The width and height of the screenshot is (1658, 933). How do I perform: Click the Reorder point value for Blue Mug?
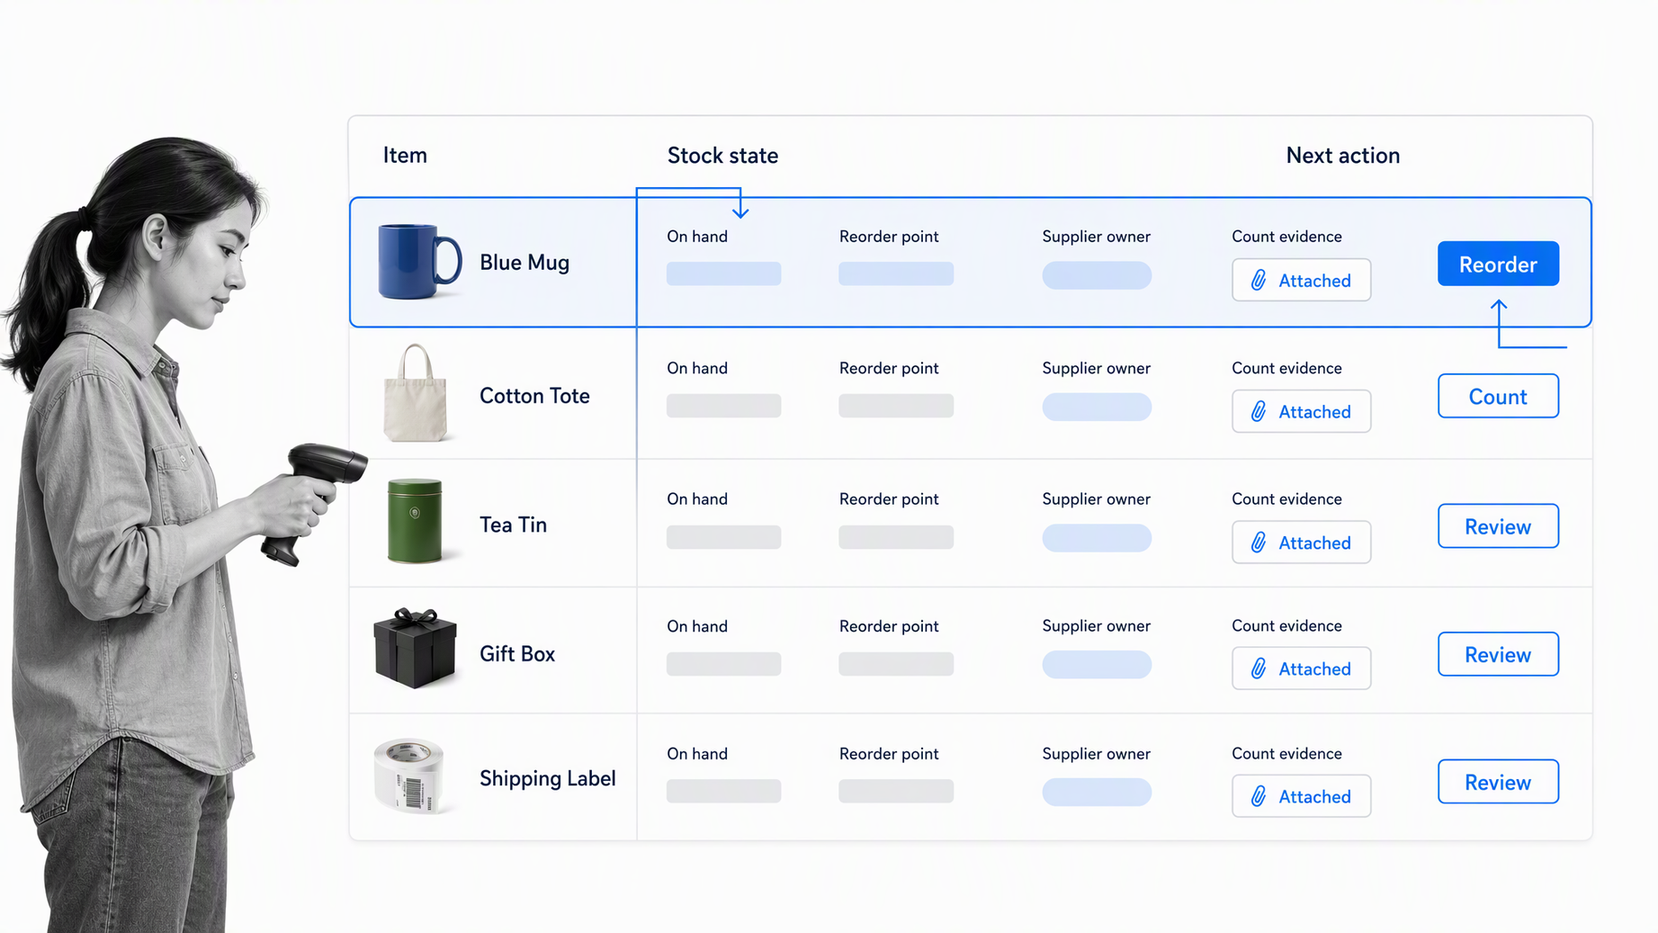896,274
